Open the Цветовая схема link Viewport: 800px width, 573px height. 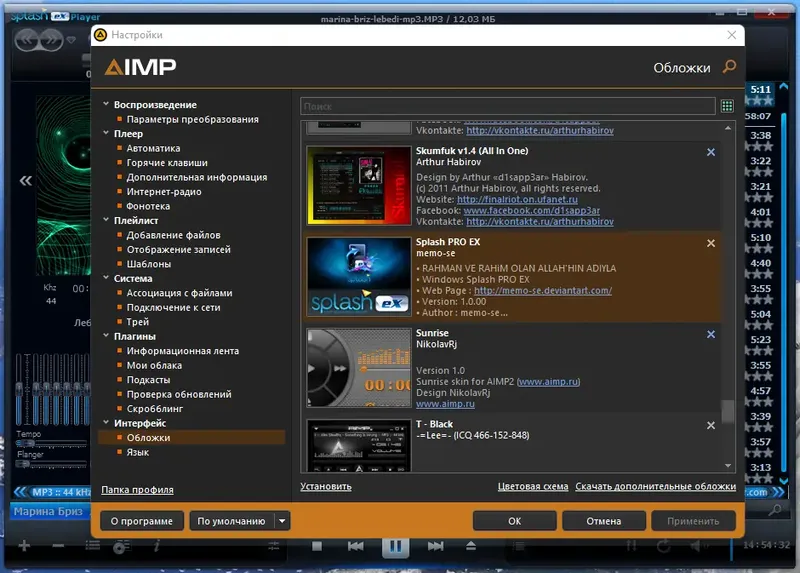[x=533, y=486]
